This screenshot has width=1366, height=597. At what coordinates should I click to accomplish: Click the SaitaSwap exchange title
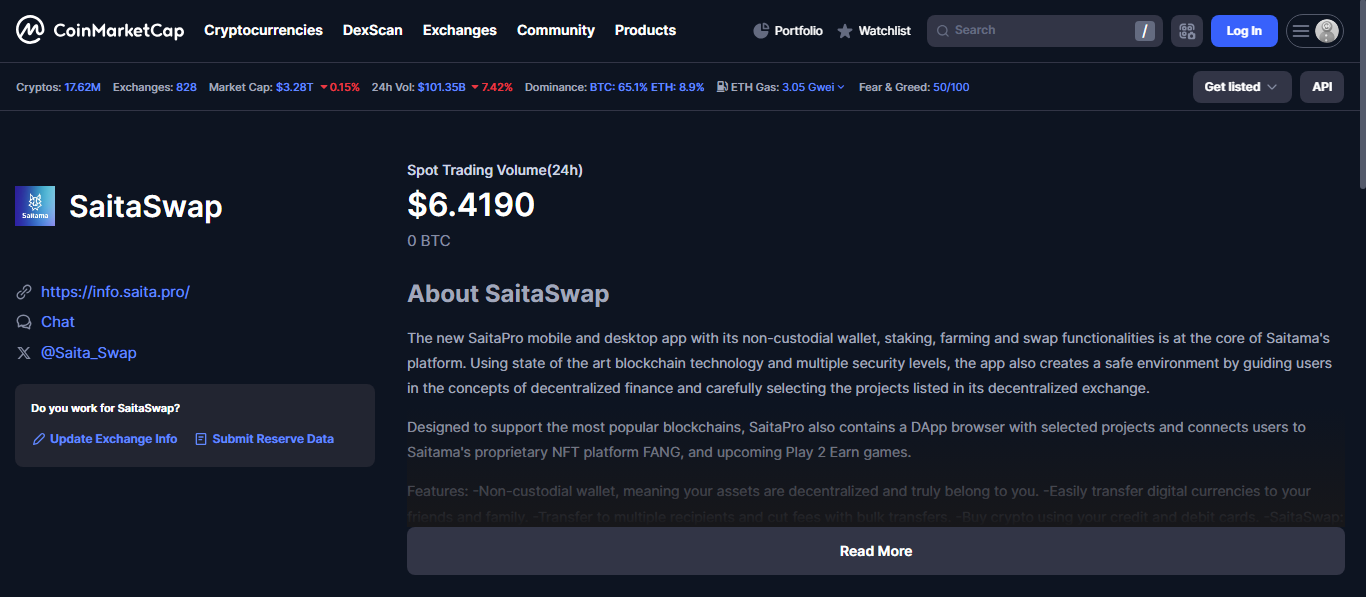point(146,207)
